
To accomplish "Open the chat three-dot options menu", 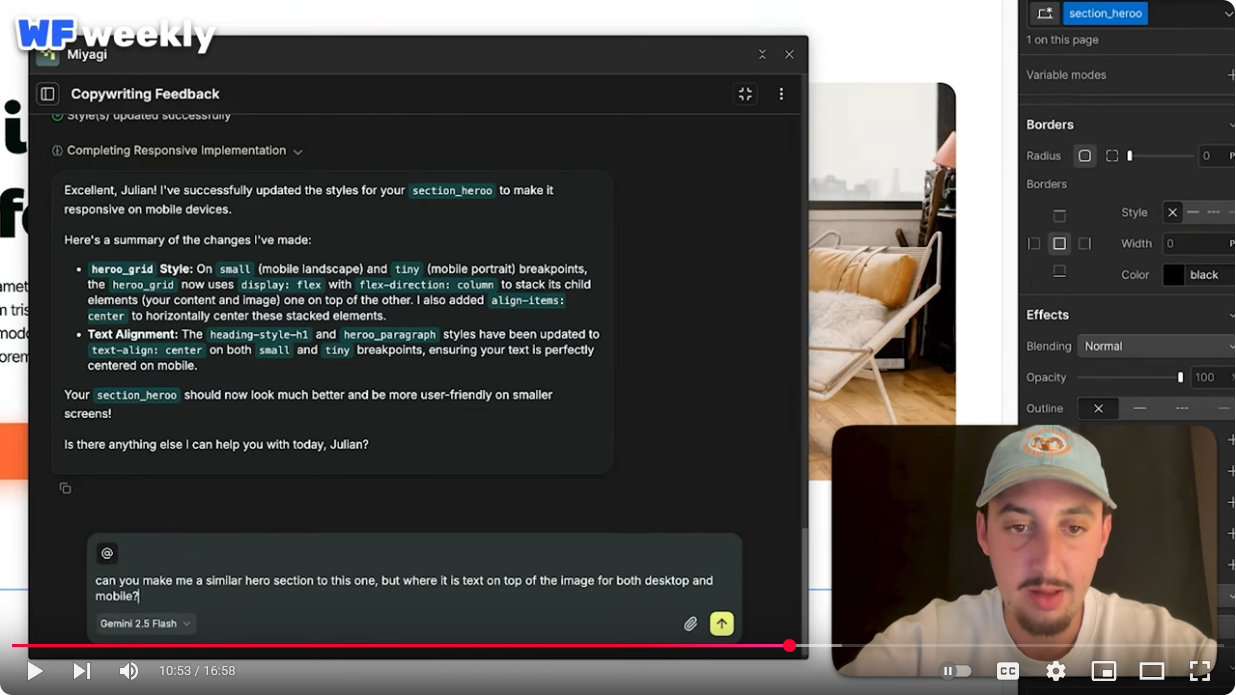I will click(781, 94).
